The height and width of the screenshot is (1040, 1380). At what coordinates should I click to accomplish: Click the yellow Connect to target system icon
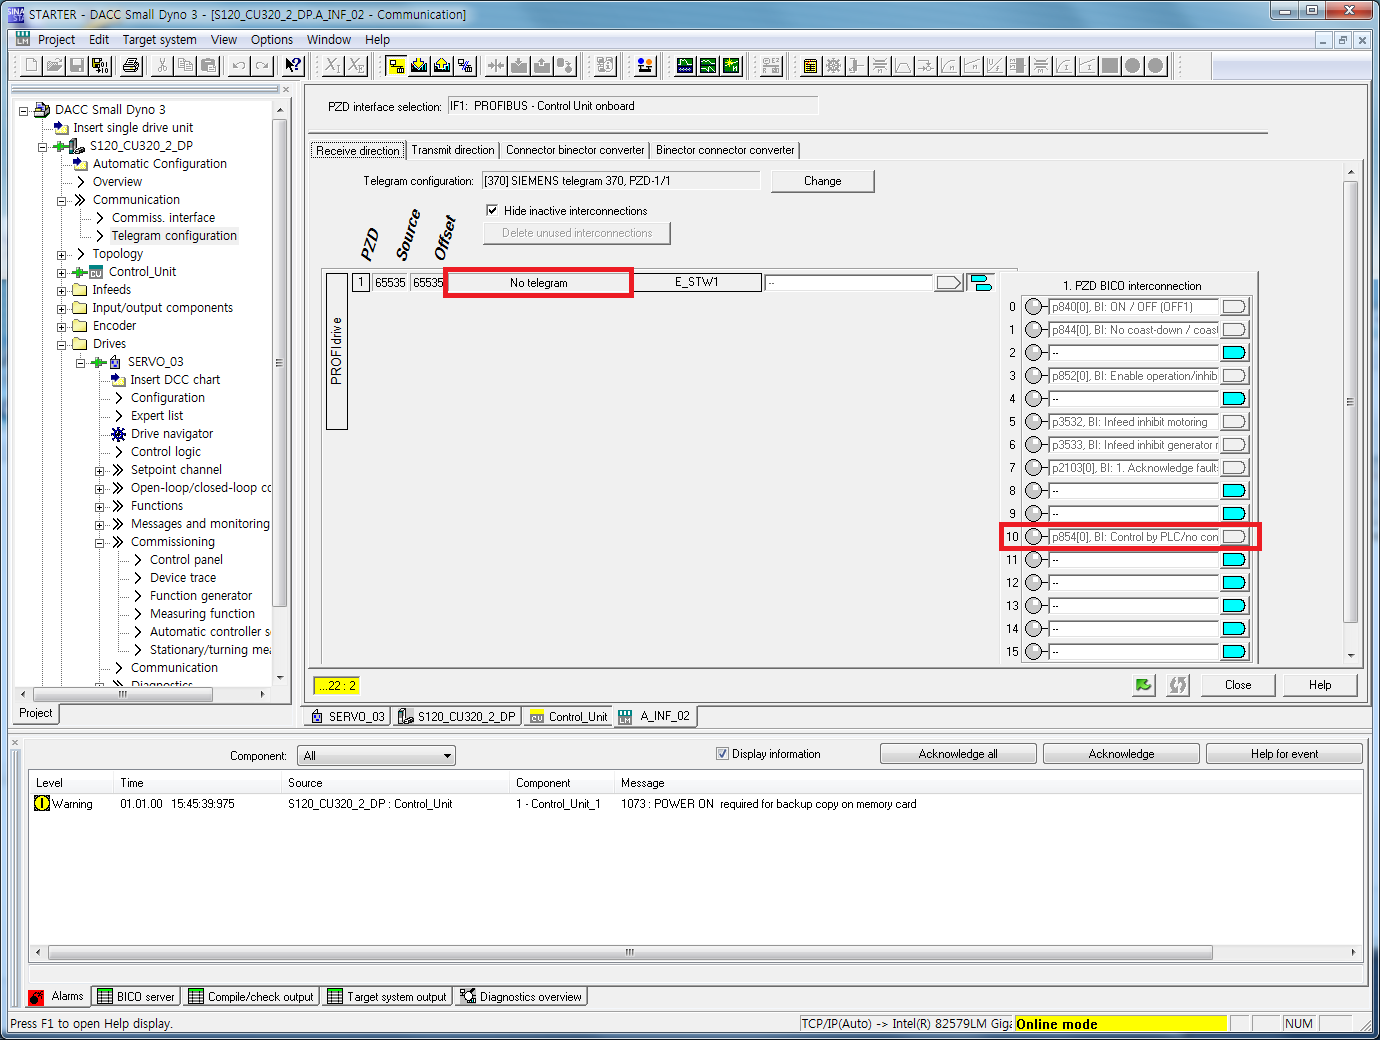tap(397, 65)
